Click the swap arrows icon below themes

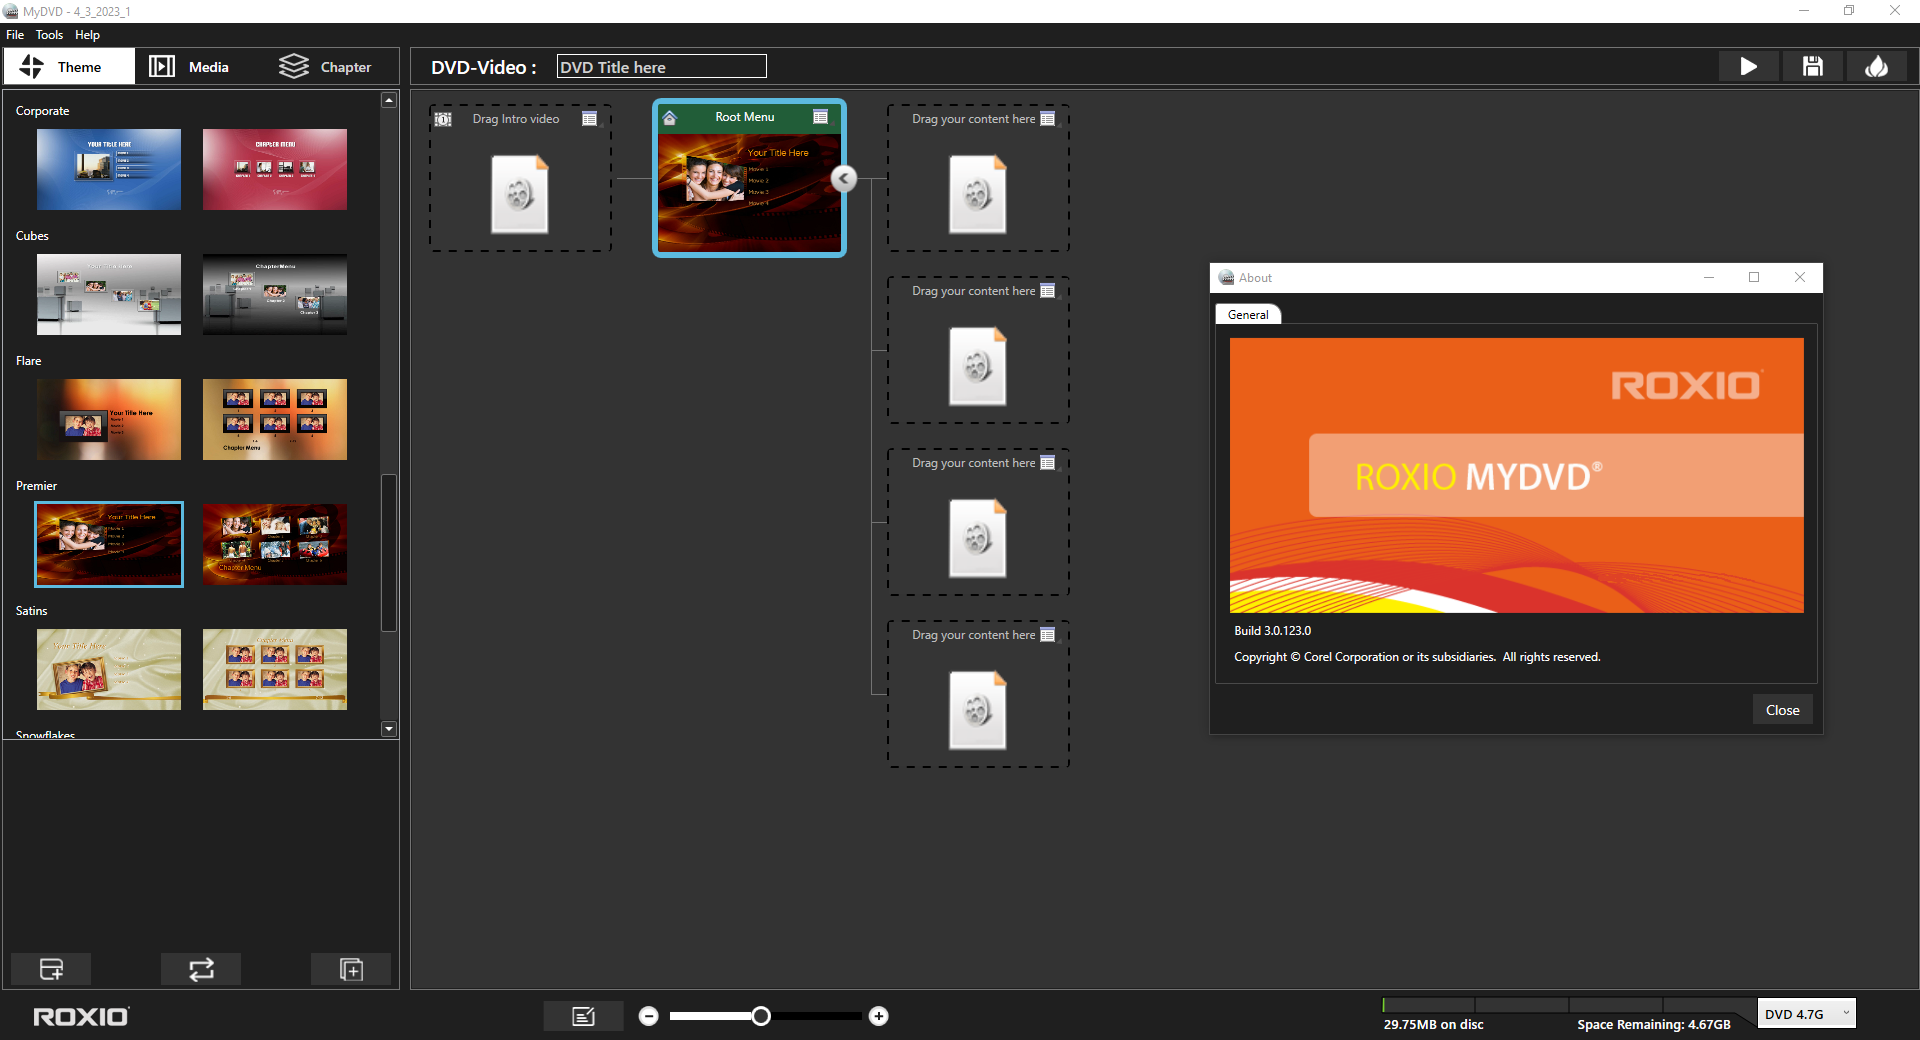pos(201,969)
